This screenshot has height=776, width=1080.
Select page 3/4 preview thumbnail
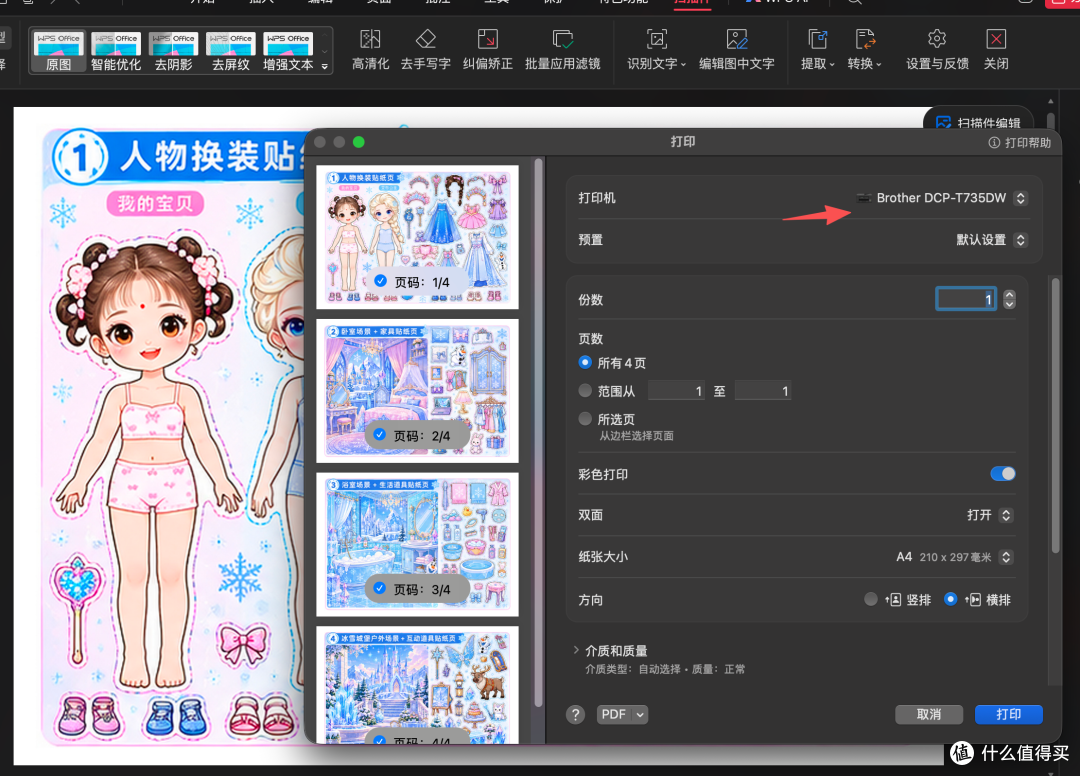417,544
